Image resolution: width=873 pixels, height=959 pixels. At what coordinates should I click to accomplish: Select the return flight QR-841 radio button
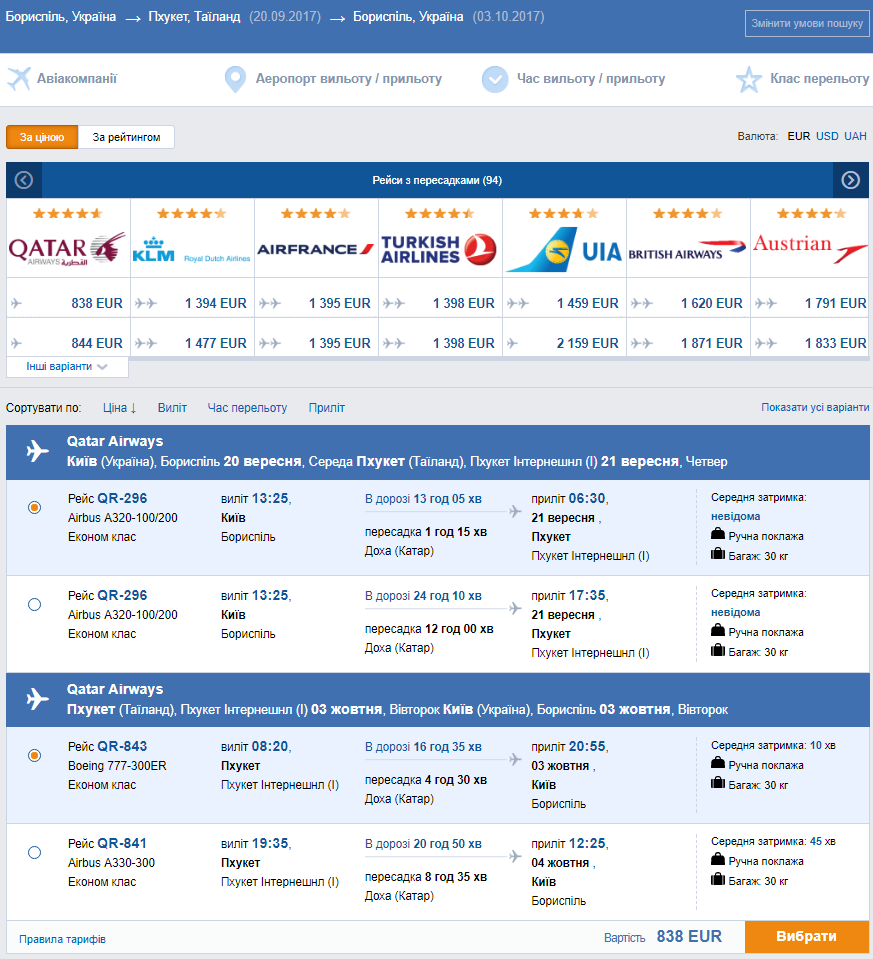[x=35, y=852]
